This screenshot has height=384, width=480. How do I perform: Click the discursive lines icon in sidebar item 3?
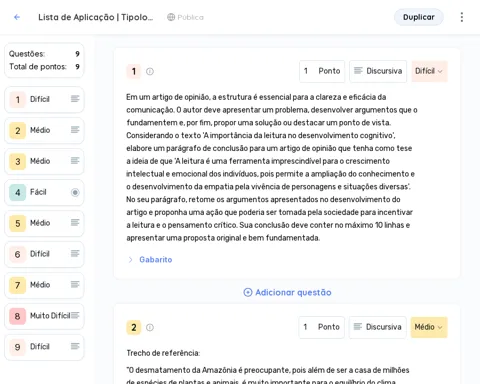(75, 161)
